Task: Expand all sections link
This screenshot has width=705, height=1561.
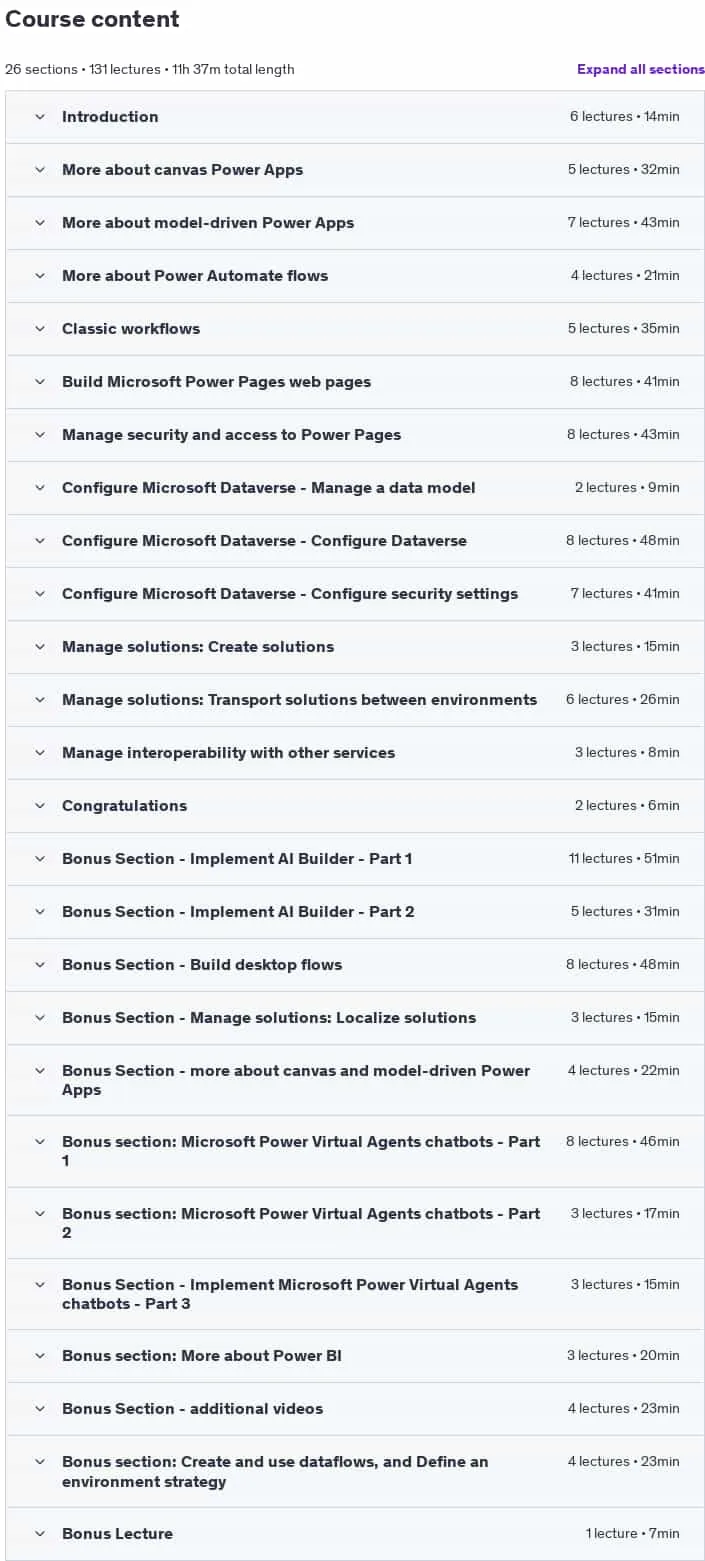Action: (640, 69)
